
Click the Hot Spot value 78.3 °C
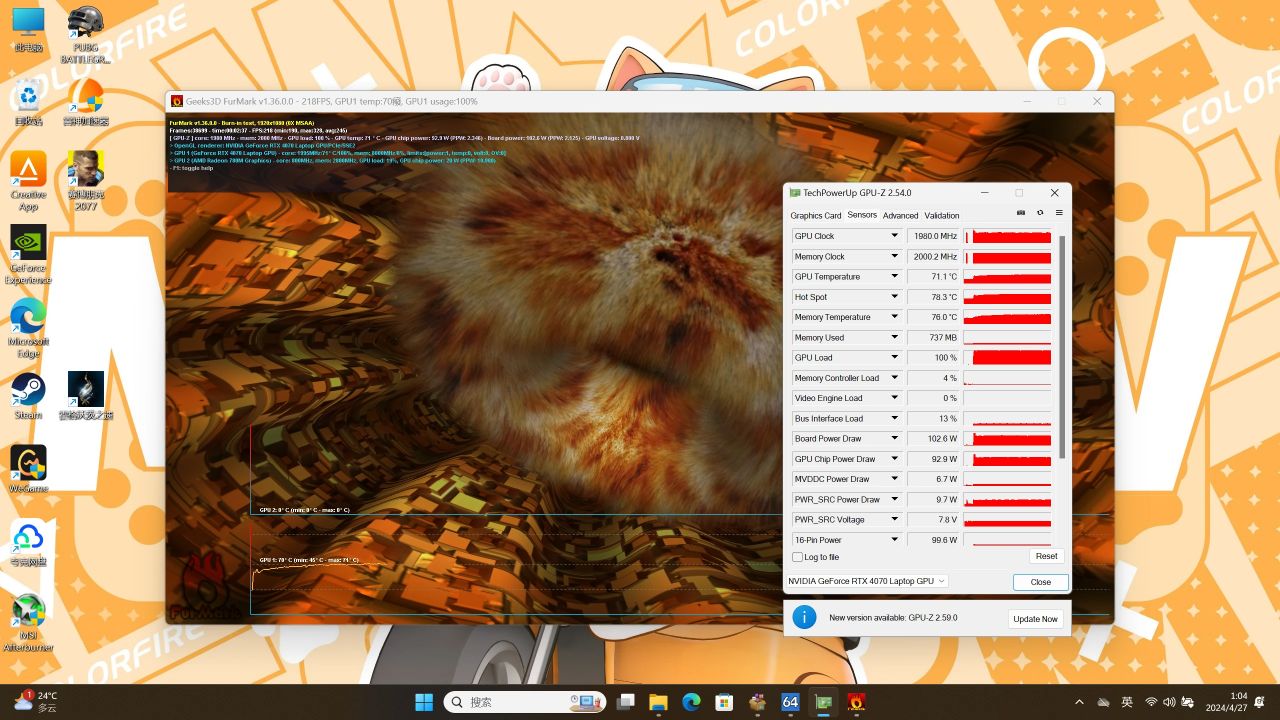click(934, 297)
